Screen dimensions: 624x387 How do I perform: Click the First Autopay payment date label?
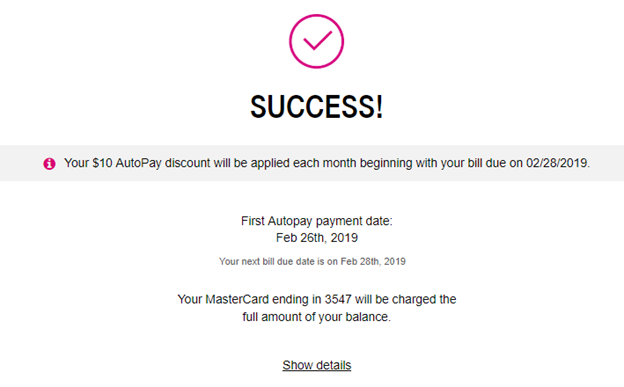(317, 221)
